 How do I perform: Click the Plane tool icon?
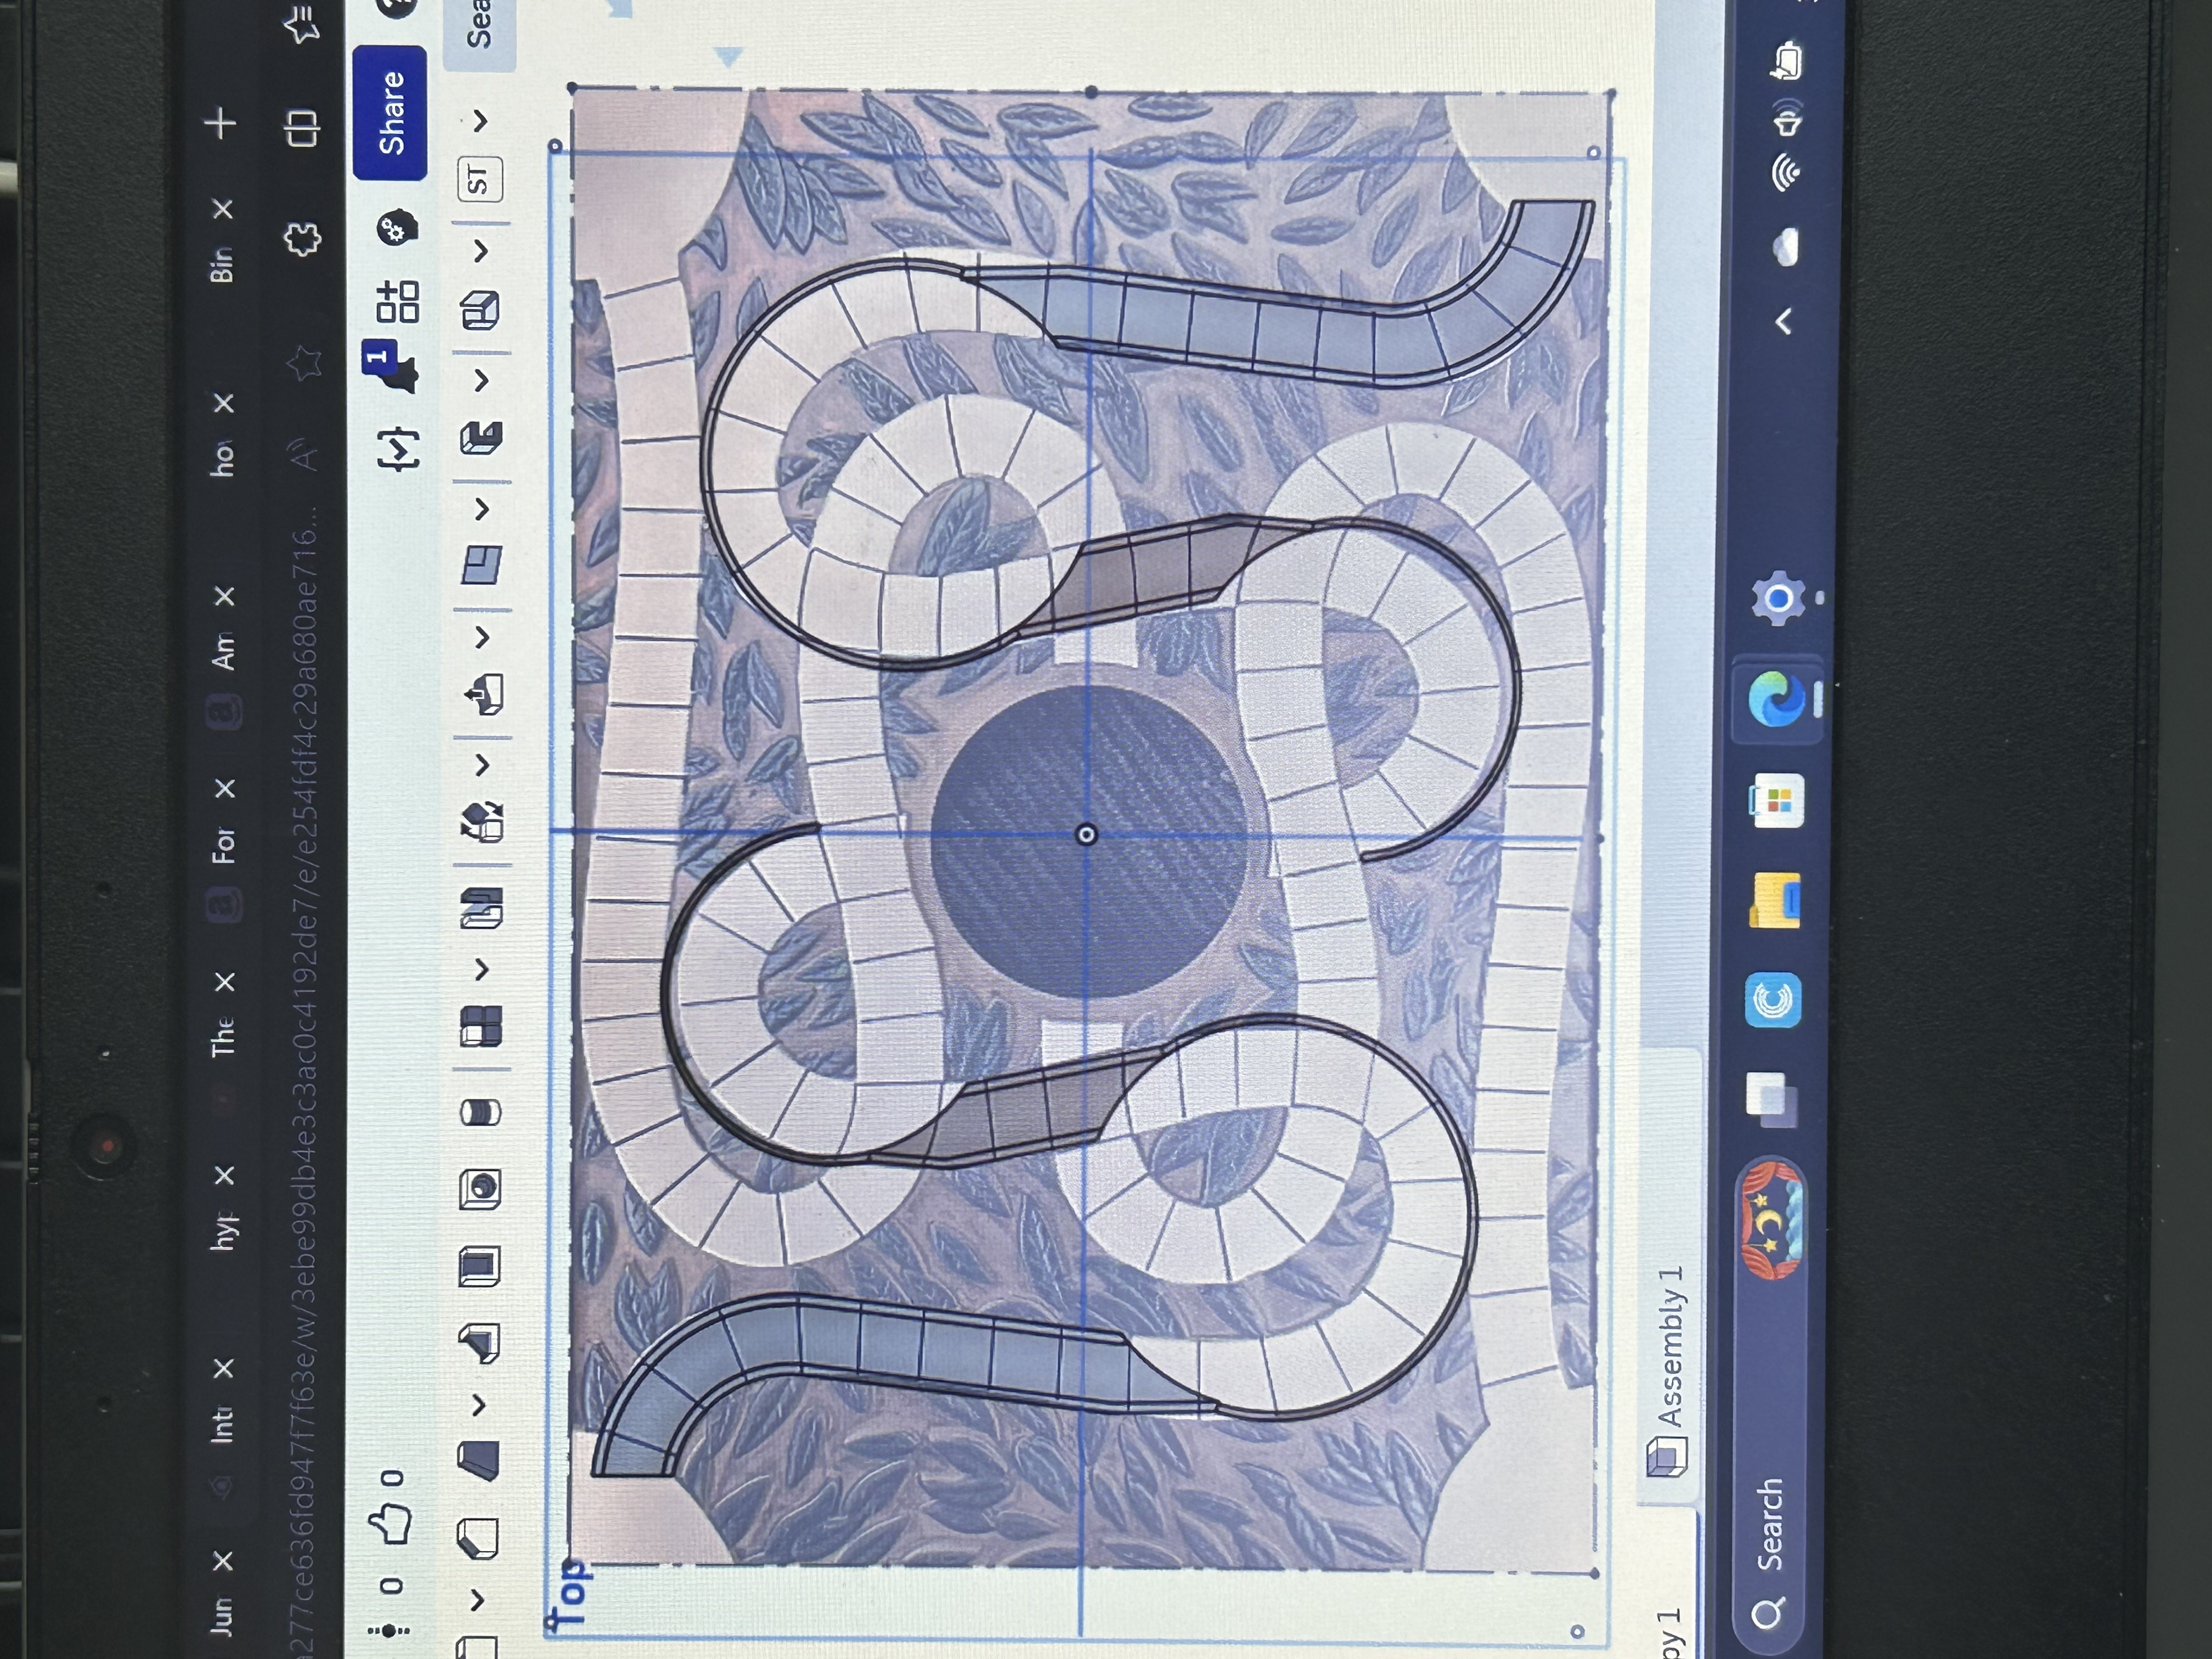(481, 565)
